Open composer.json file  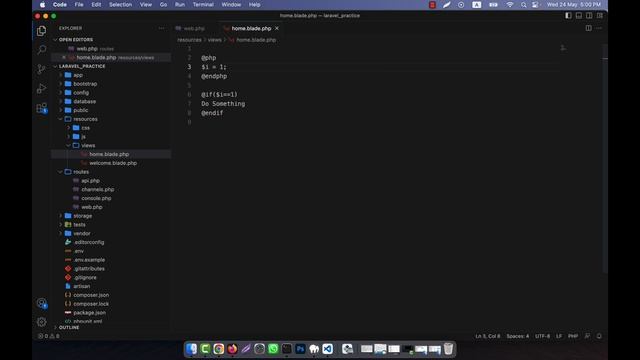[91, 295]
